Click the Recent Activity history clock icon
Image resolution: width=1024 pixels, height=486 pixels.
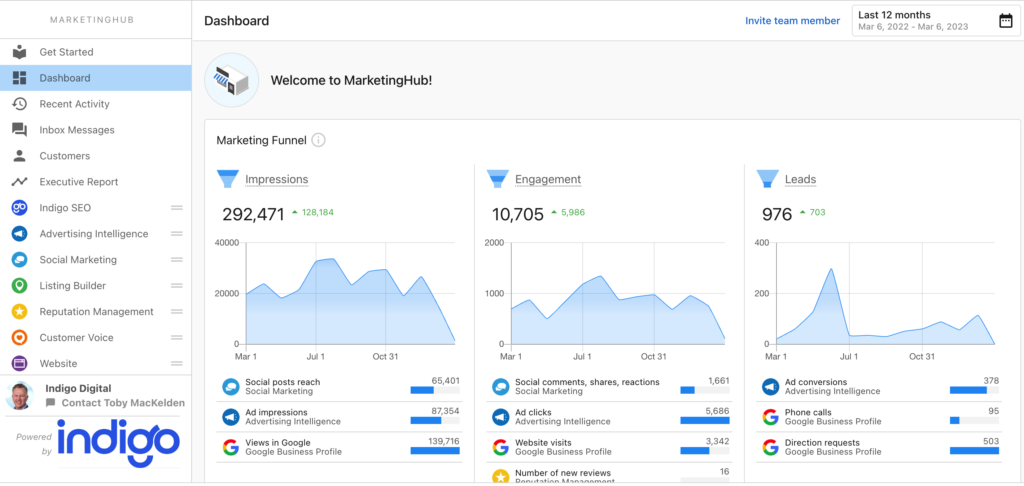point(20,104)
